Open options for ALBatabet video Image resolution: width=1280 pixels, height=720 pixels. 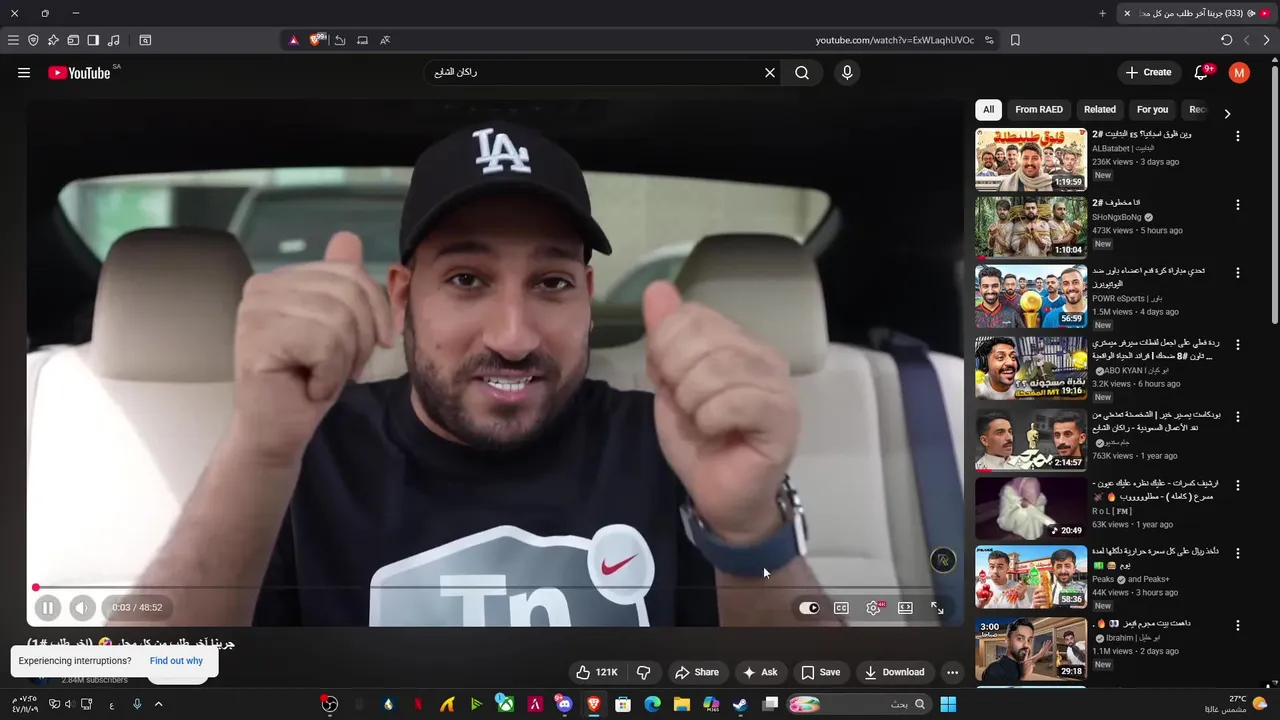pyautogui.click(x=1238, y=136)
